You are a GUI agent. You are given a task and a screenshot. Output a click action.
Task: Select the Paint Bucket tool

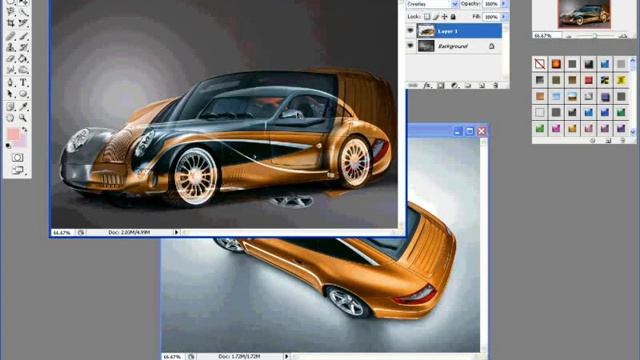click(23, 59)
